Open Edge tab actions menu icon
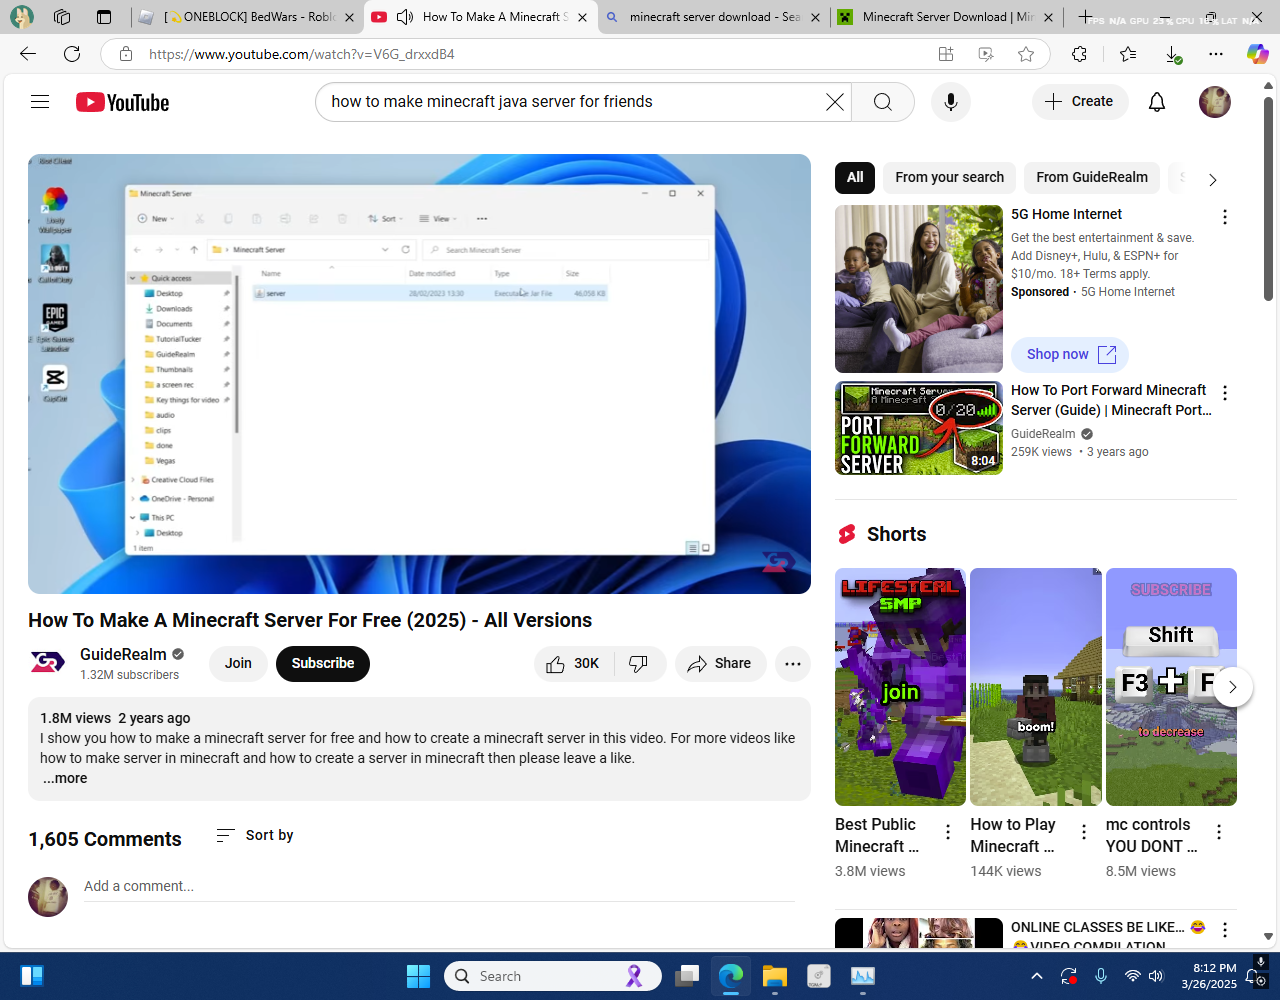 tap(104, 17)
